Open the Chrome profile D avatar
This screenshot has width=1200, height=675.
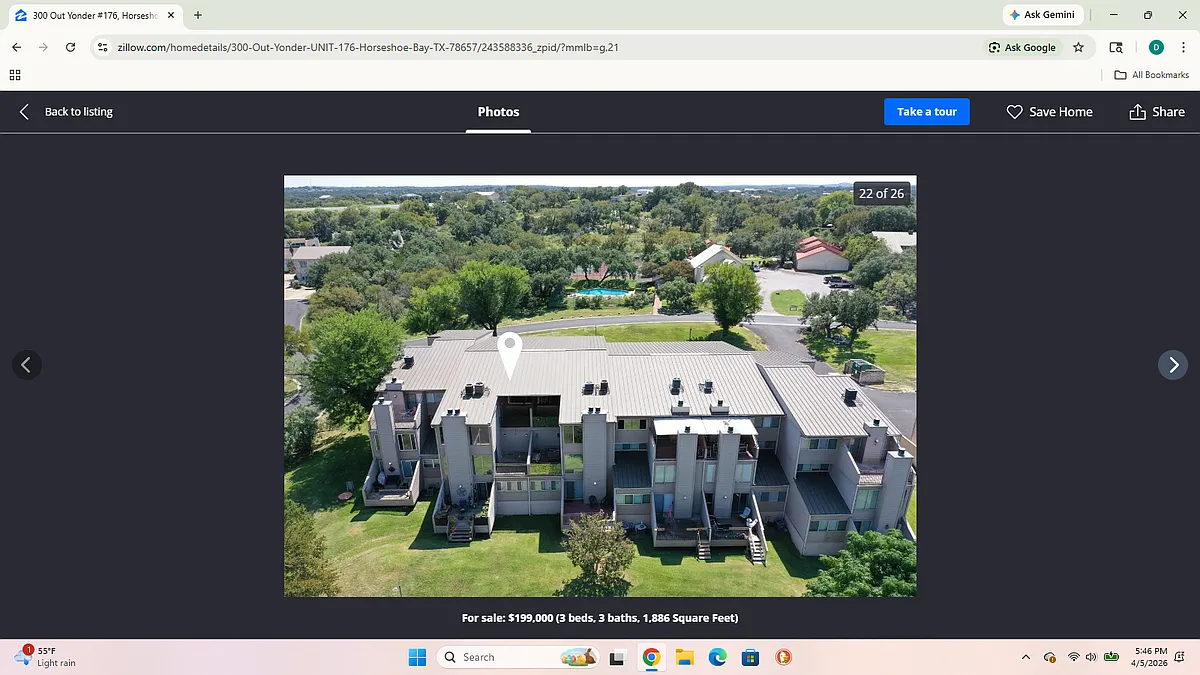coord(1156,47)
